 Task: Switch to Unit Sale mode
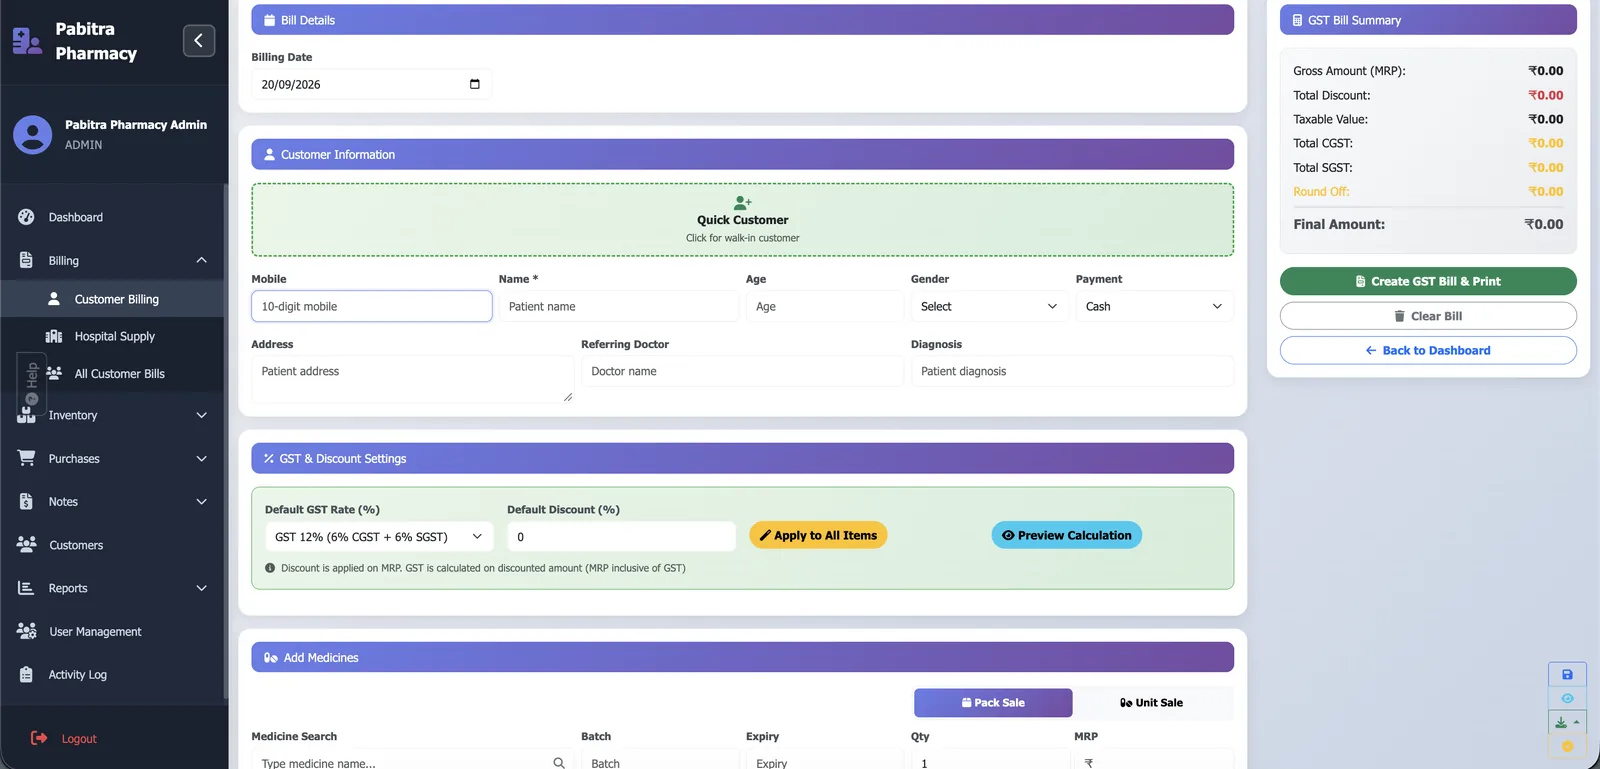(x=1151, y=703)
